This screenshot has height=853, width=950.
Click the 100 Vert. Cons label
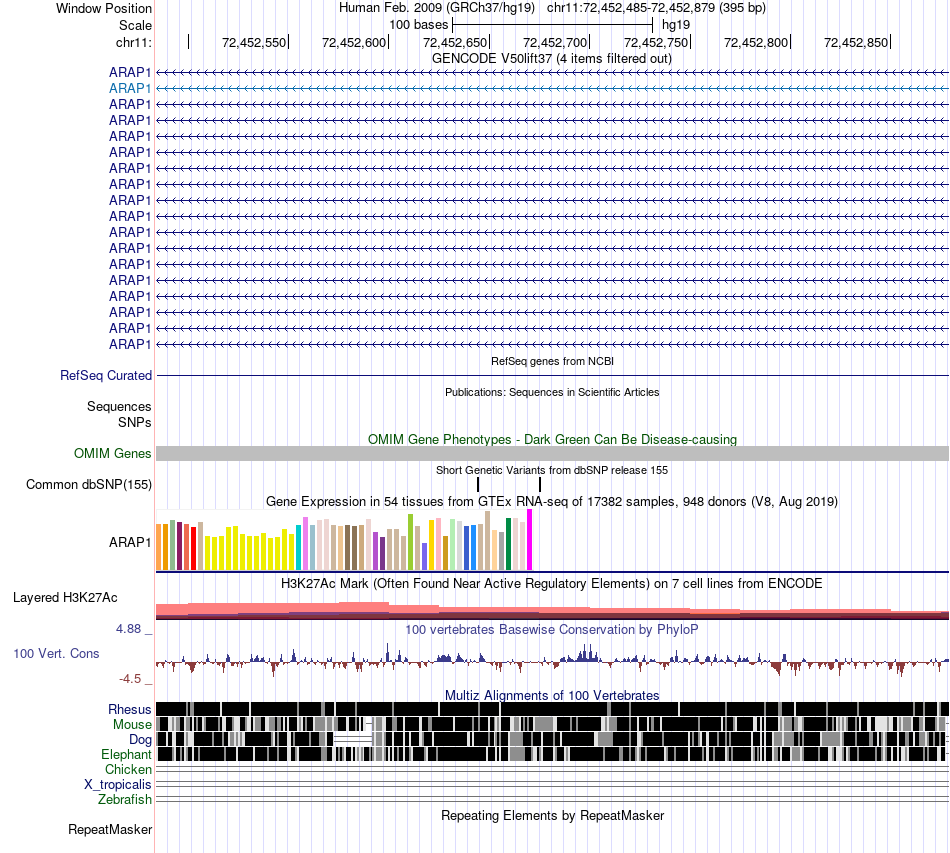56,654
